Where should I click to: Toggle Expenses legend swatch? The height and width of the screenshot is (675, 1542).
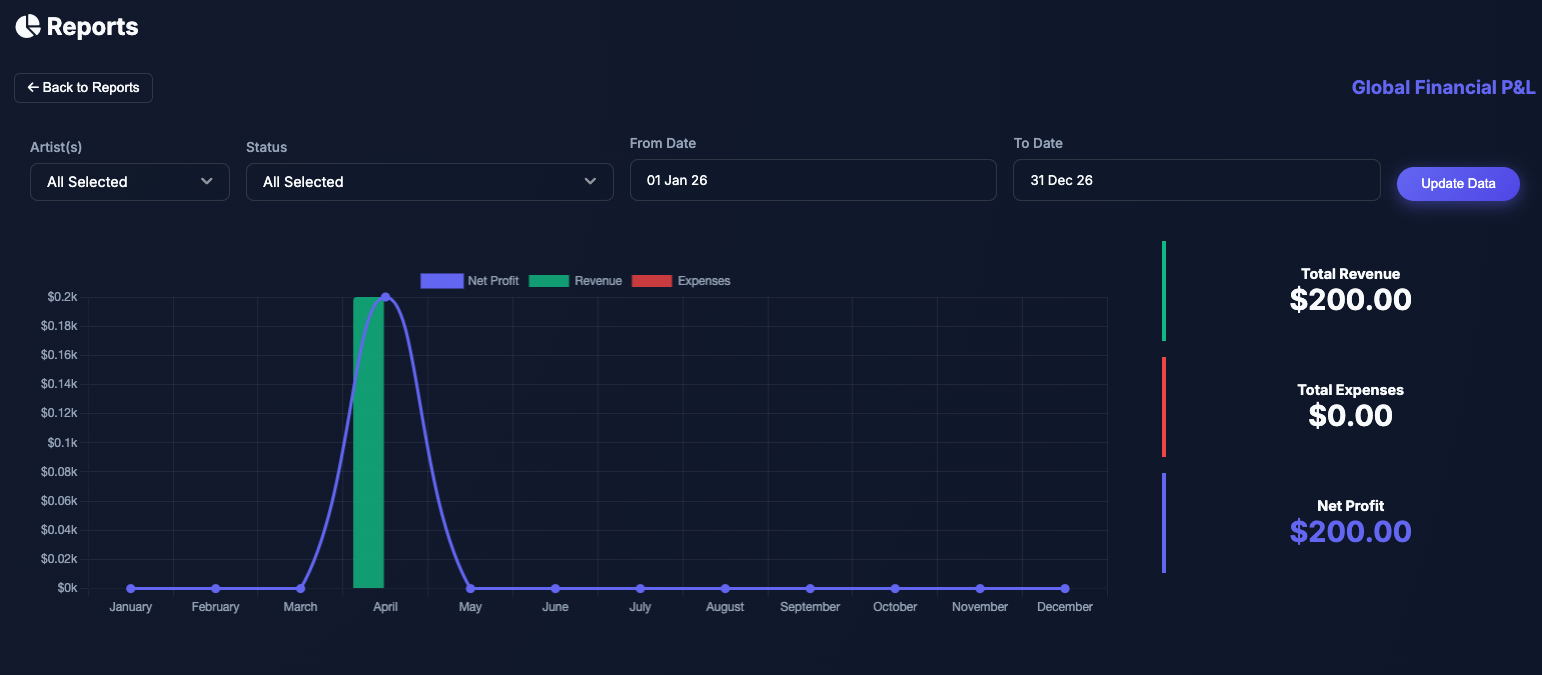pos(652,281)
